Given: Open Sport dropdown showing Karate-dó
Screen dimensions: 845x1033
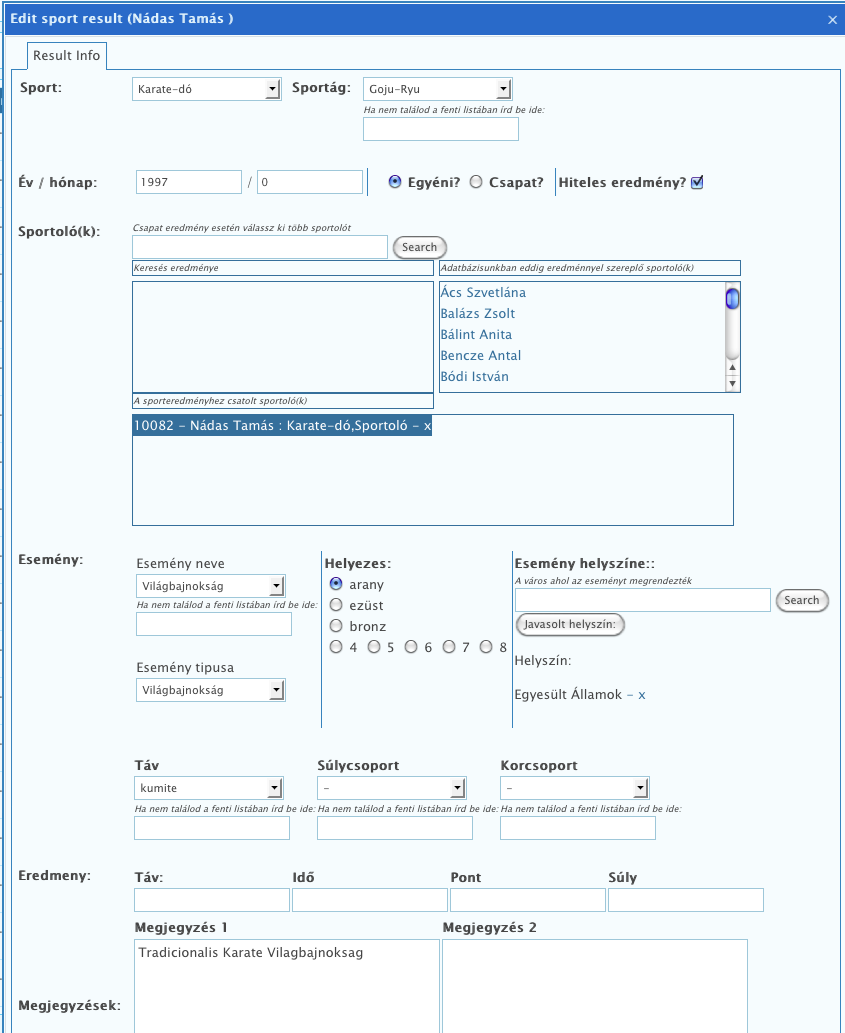Looking at the screenshot, I should 207,89.
